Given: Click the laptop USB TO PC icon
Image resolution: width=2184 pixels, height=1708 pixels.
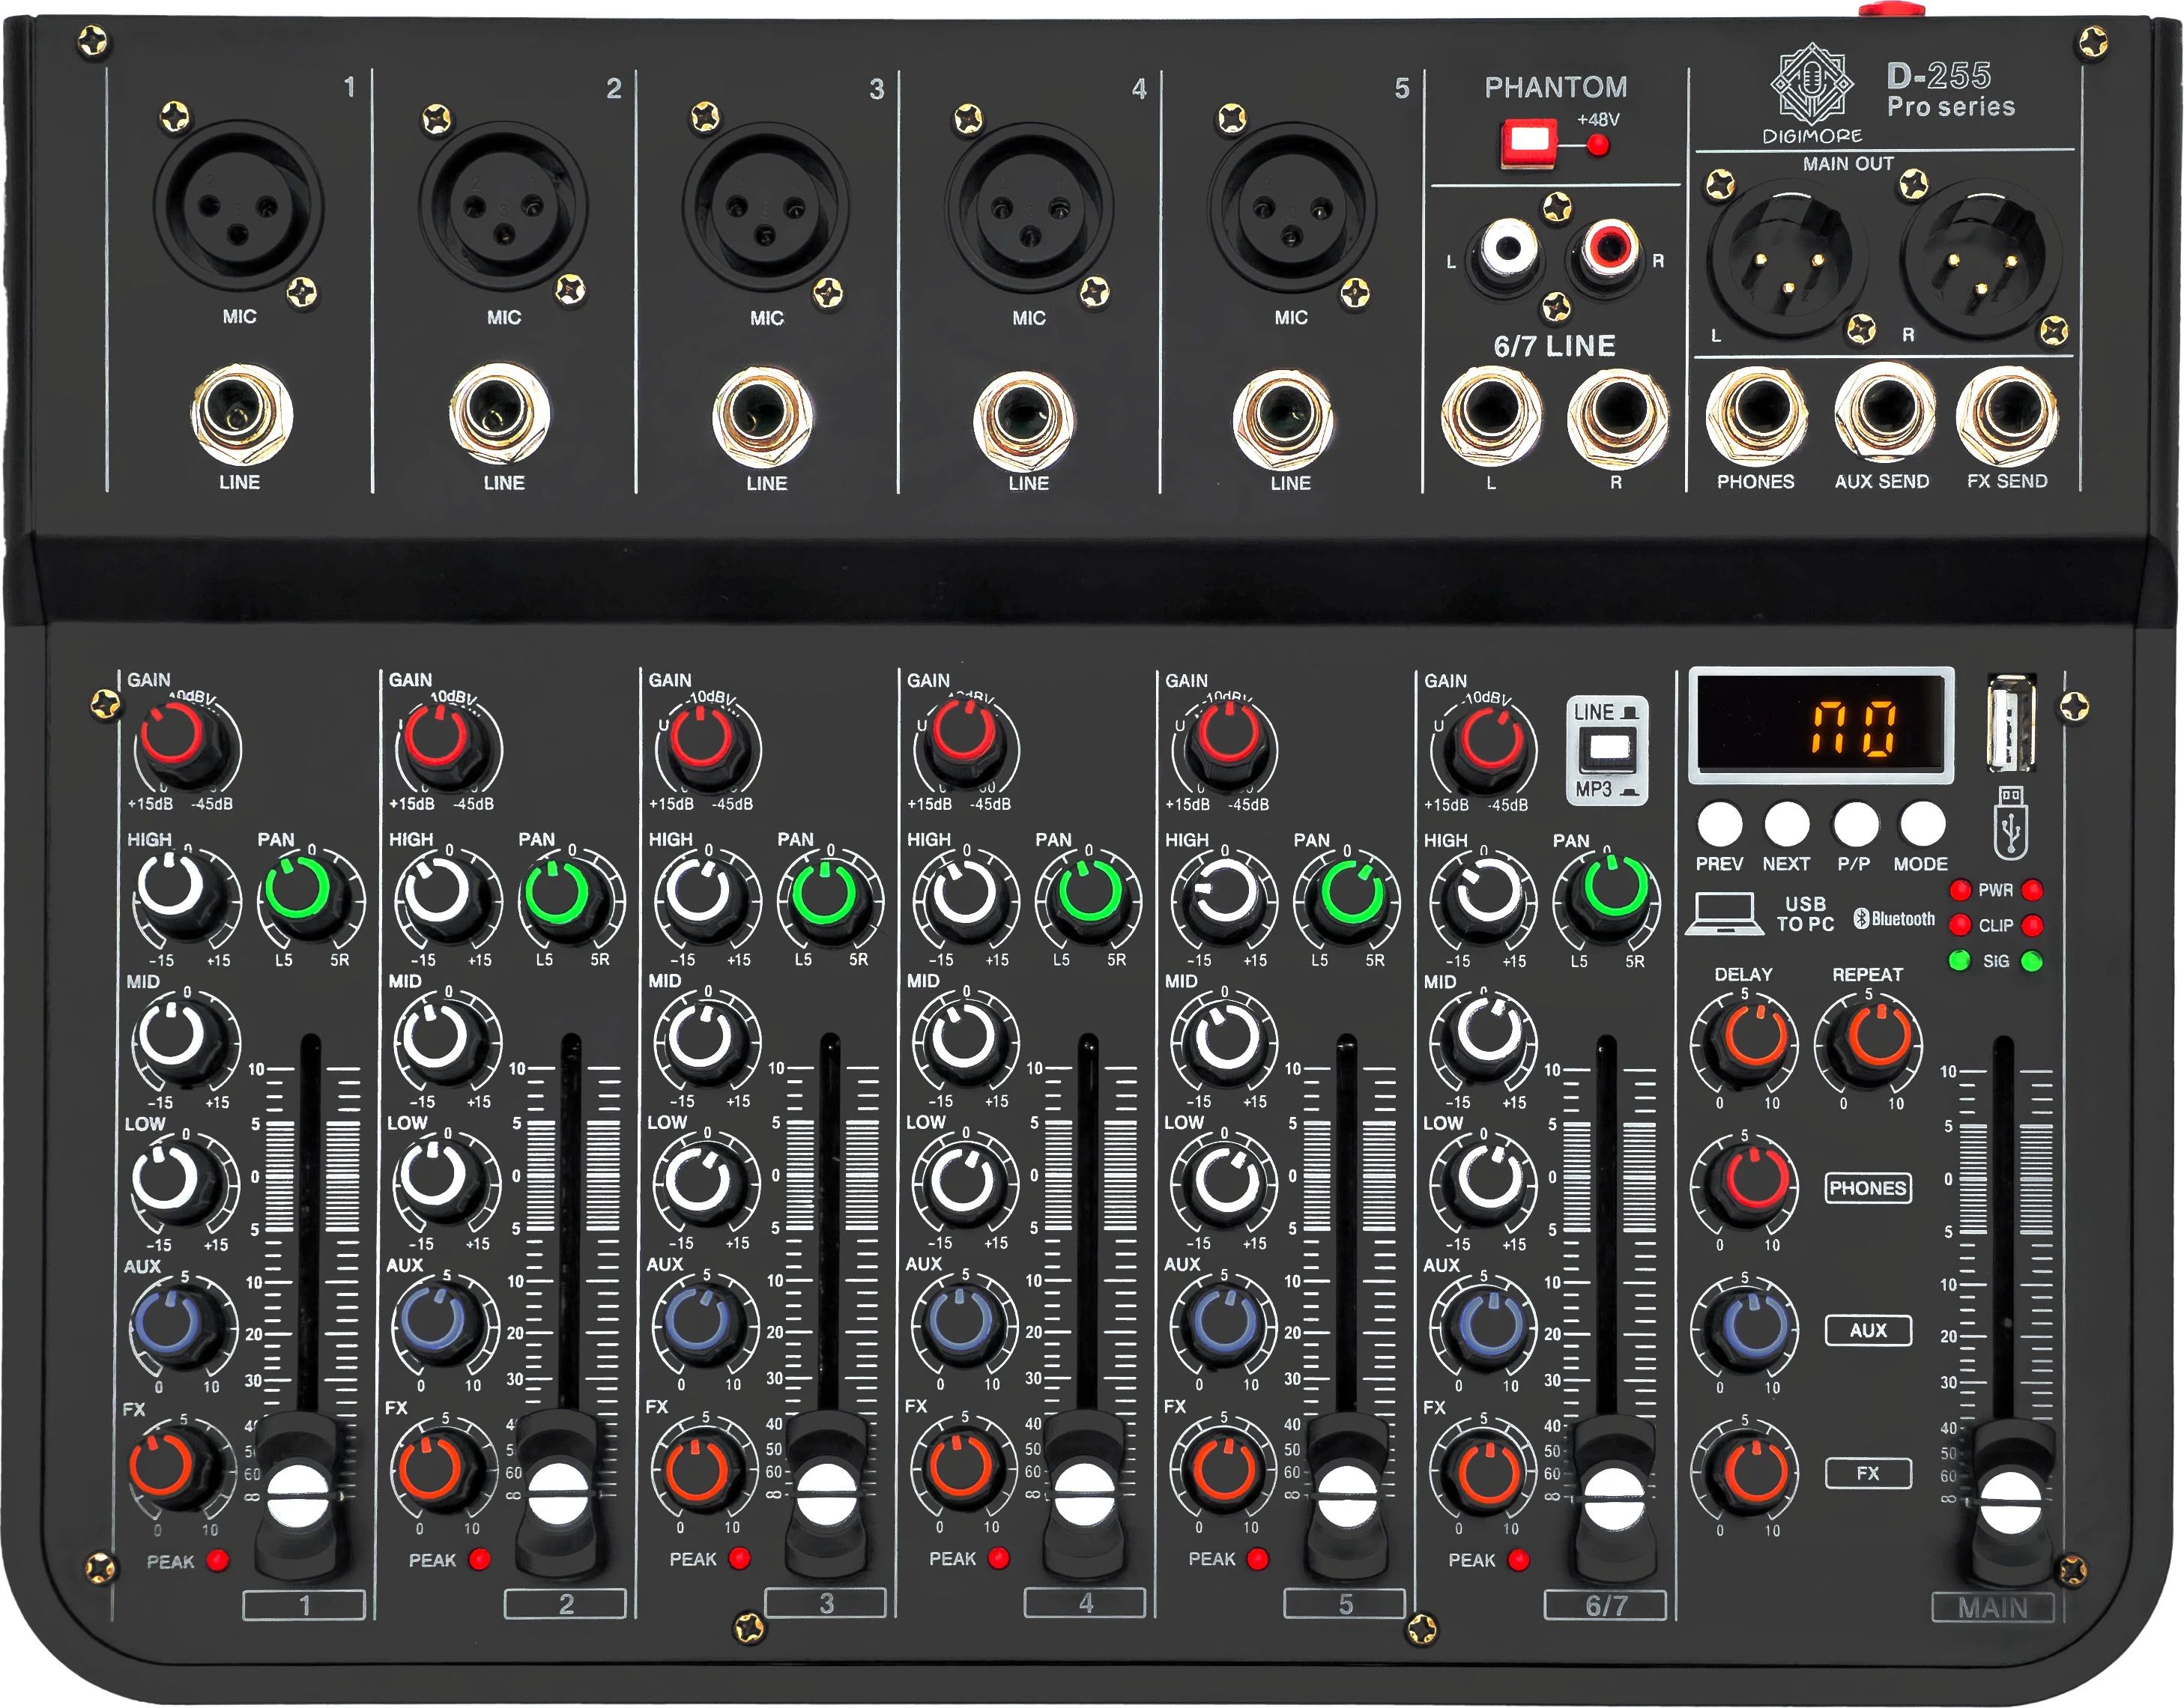Looking at the screenshot, I should pos(1724,914).
